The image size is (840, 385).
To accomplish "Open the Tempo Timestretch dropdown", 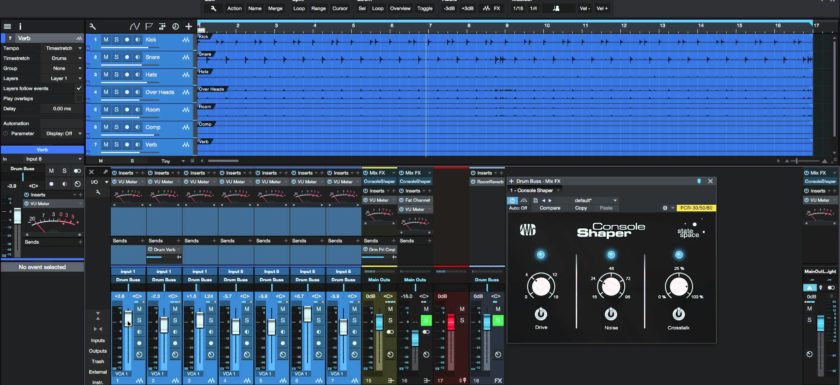I will tap(63, 48).
